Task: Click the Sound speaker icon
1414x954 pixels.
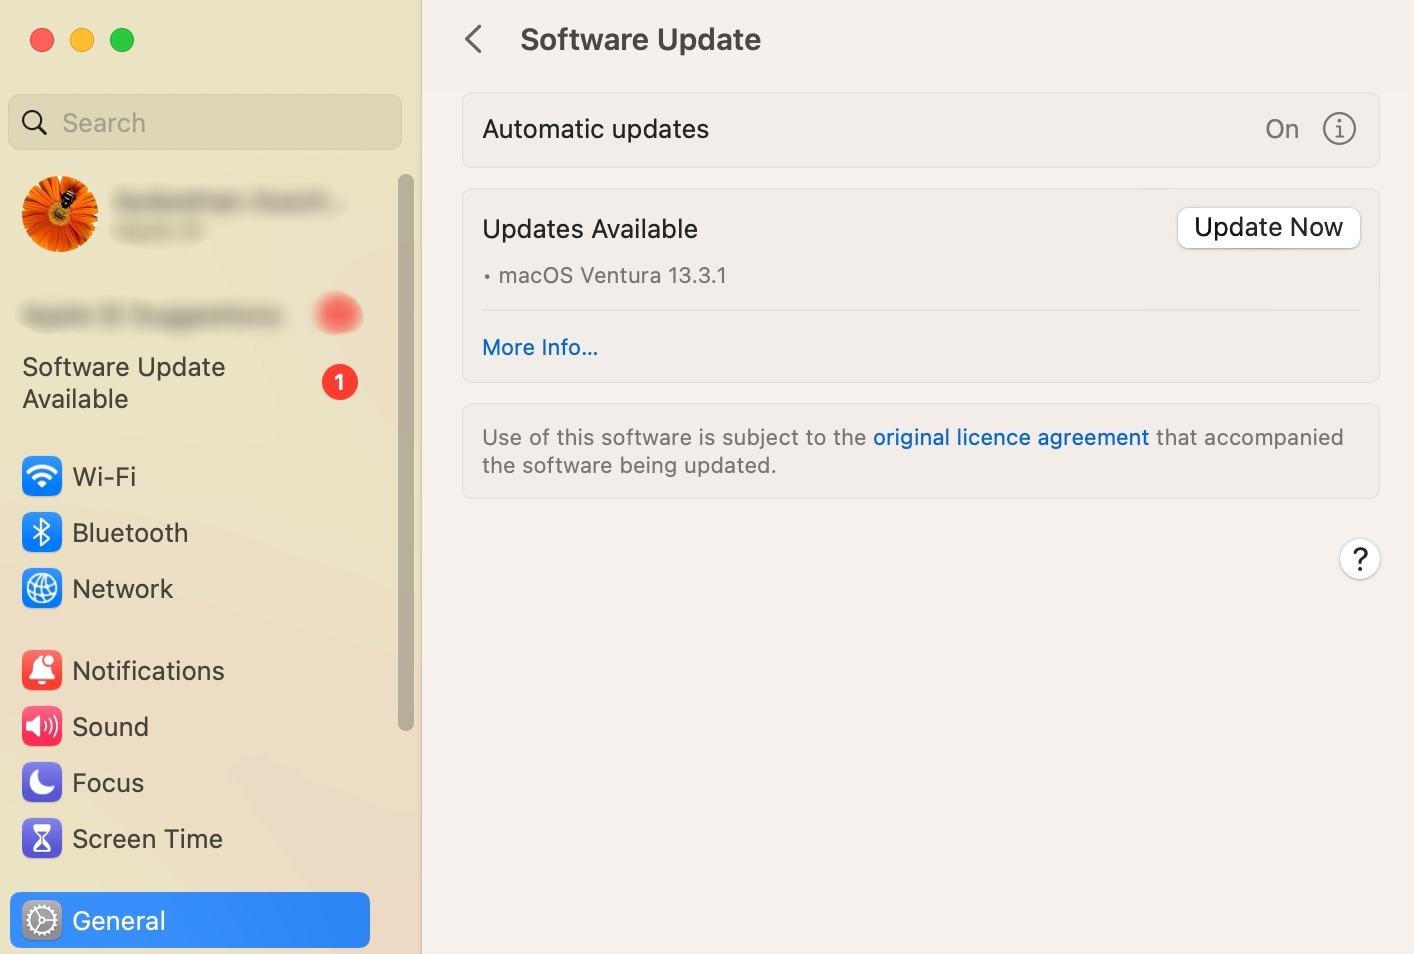Action: tap(42, 727)
